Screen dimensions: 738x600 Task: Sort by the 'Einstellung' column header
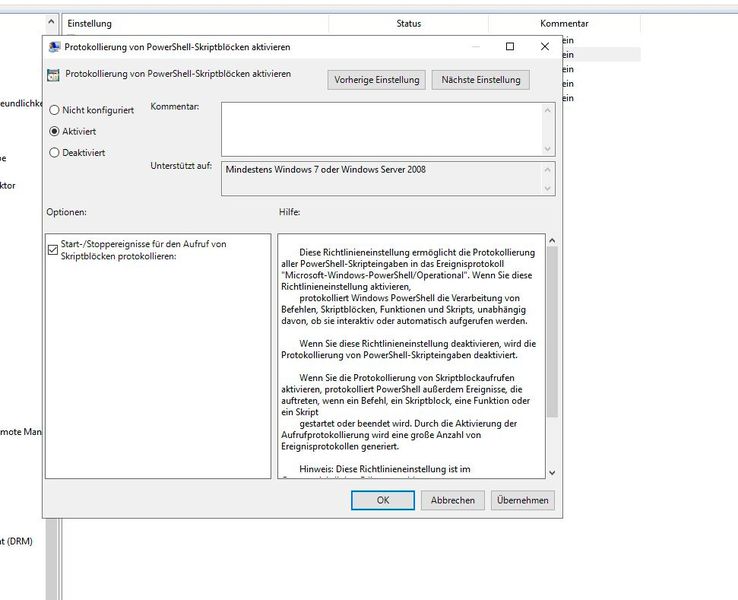point(195,24)
